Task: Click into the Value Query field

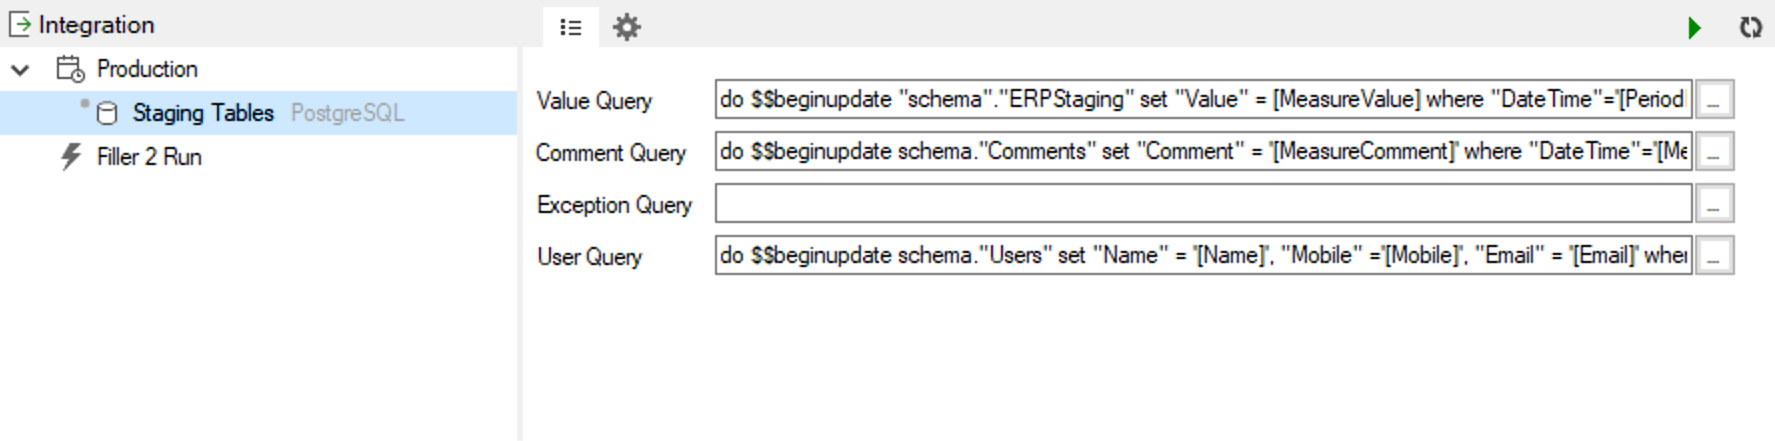Action: [1203, 99]
